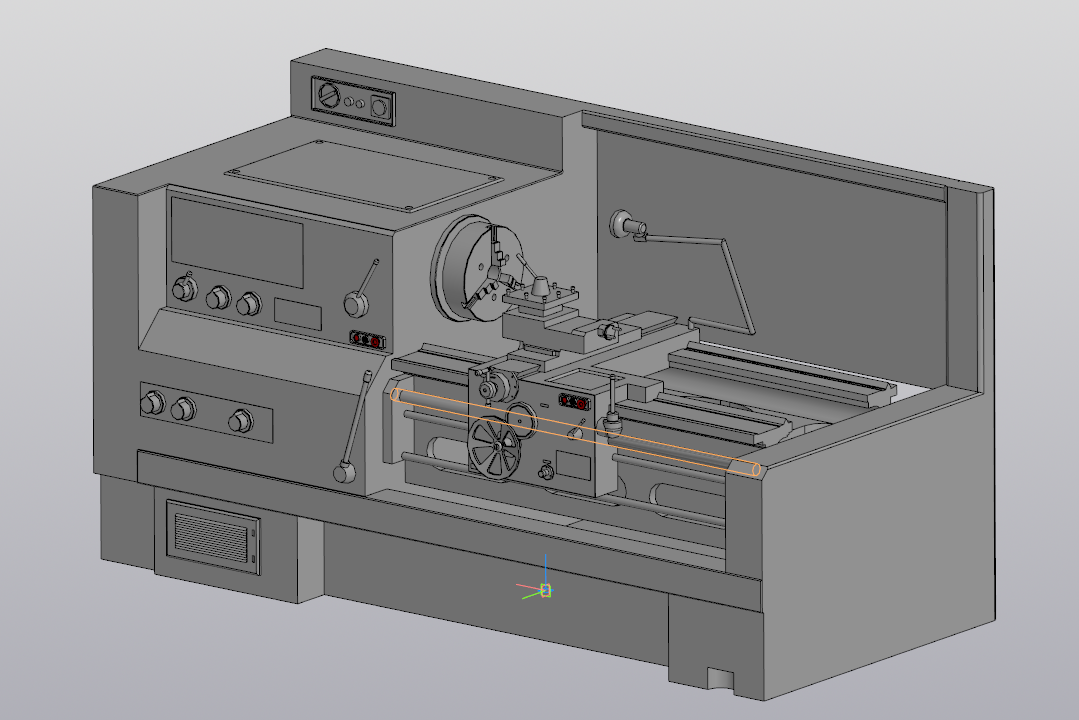Select the red button cluster on the carriage apron
Viewport: 1079px width, 720px height.
(x=575, y=402)
